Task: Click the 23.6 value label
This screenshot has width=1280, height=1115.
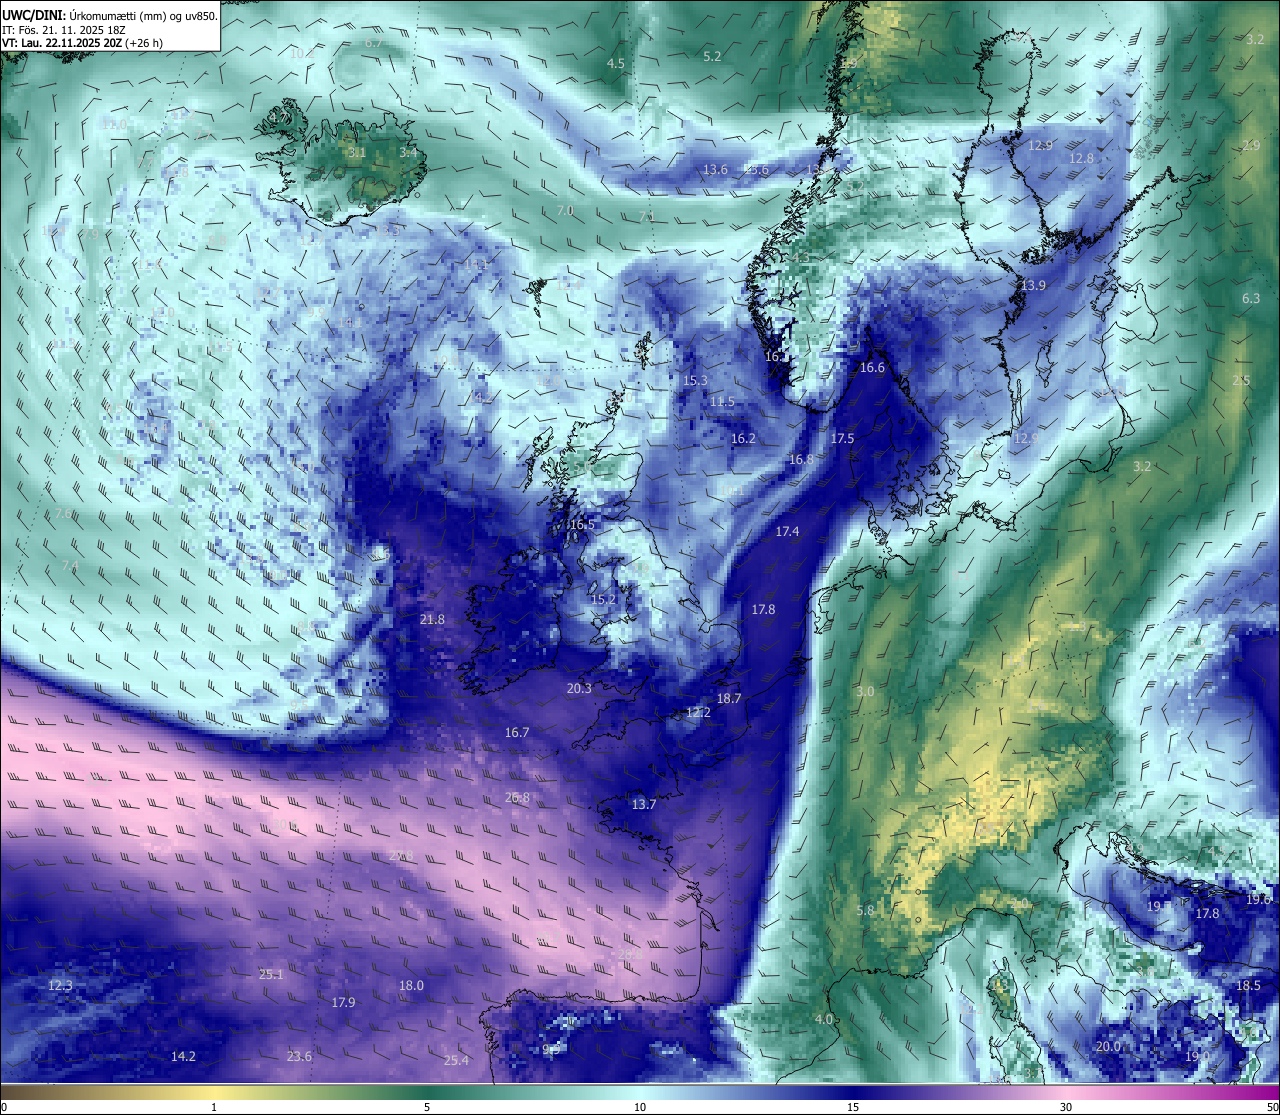Action: coord(299,1056)
